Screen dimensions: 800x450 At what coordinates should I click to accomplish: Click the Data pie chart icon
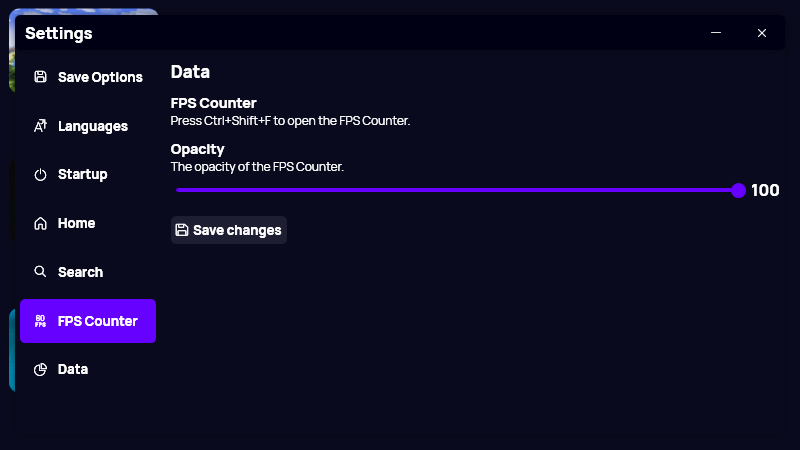(x=40, y=369)
